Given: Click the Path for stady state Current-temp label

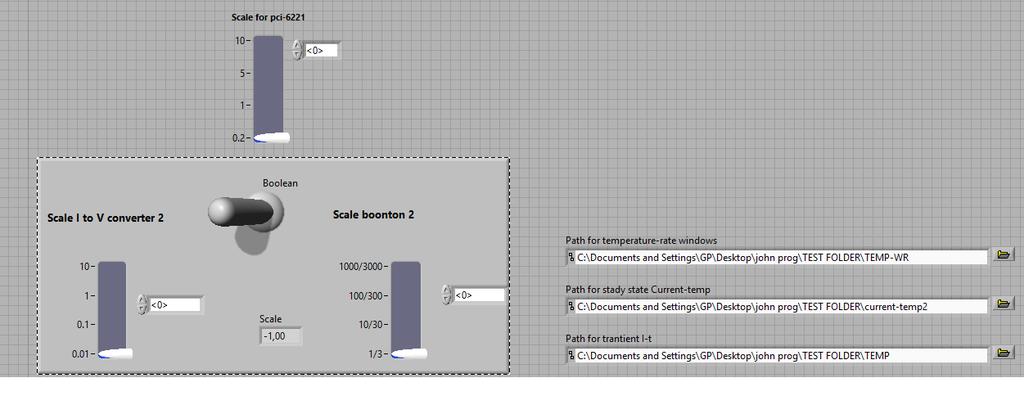Looking at the screenshot, I should click(637, 289).
